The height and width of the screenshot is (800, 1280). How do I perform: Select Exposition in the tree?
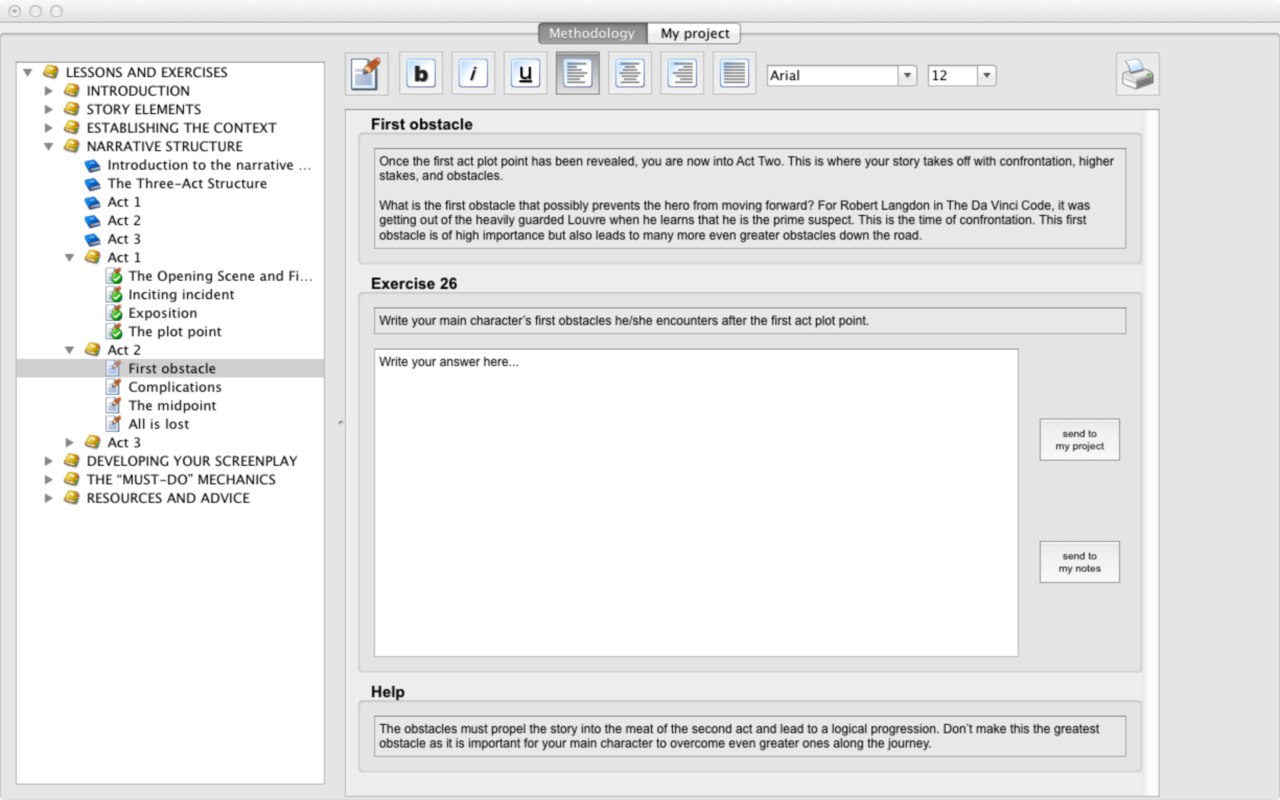tap(162, 313)
